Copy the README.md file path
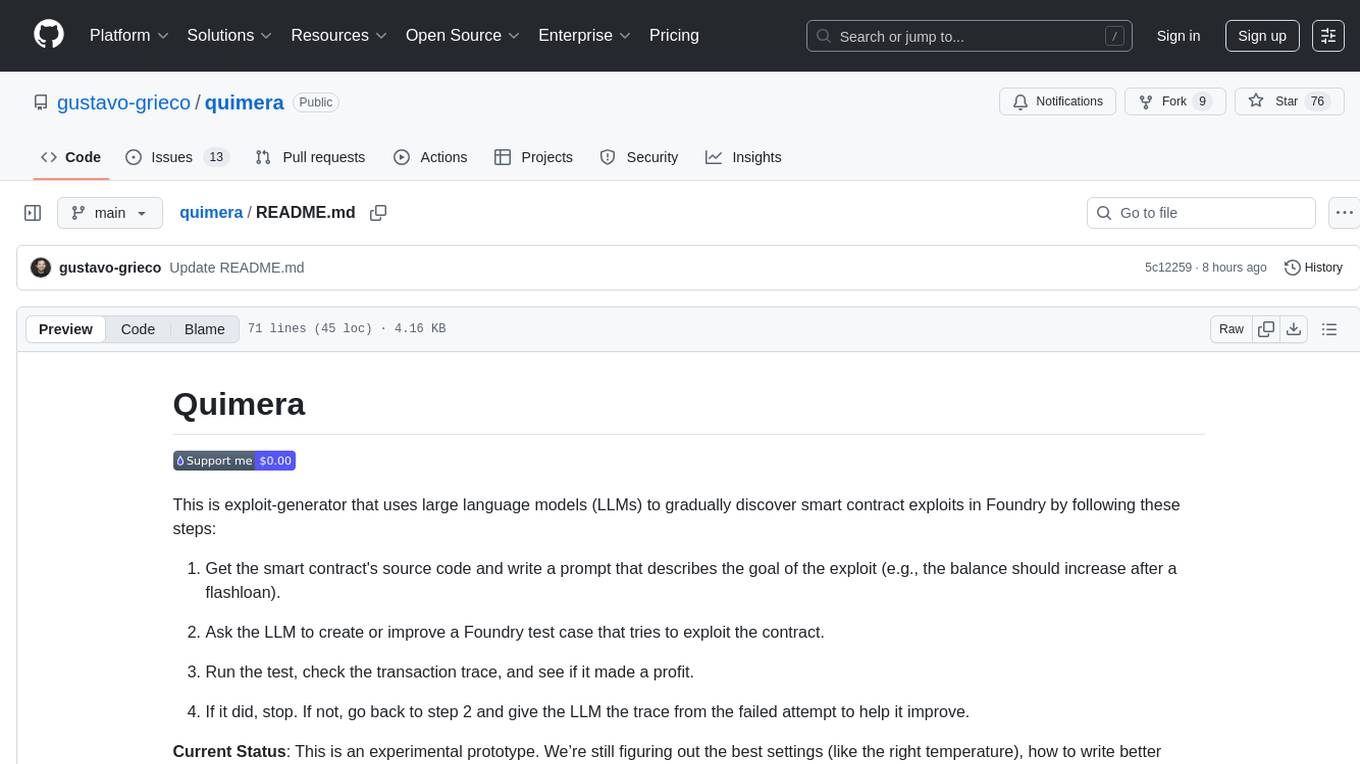The height and width of the screenshot is (764, 1360). (378, 212)
